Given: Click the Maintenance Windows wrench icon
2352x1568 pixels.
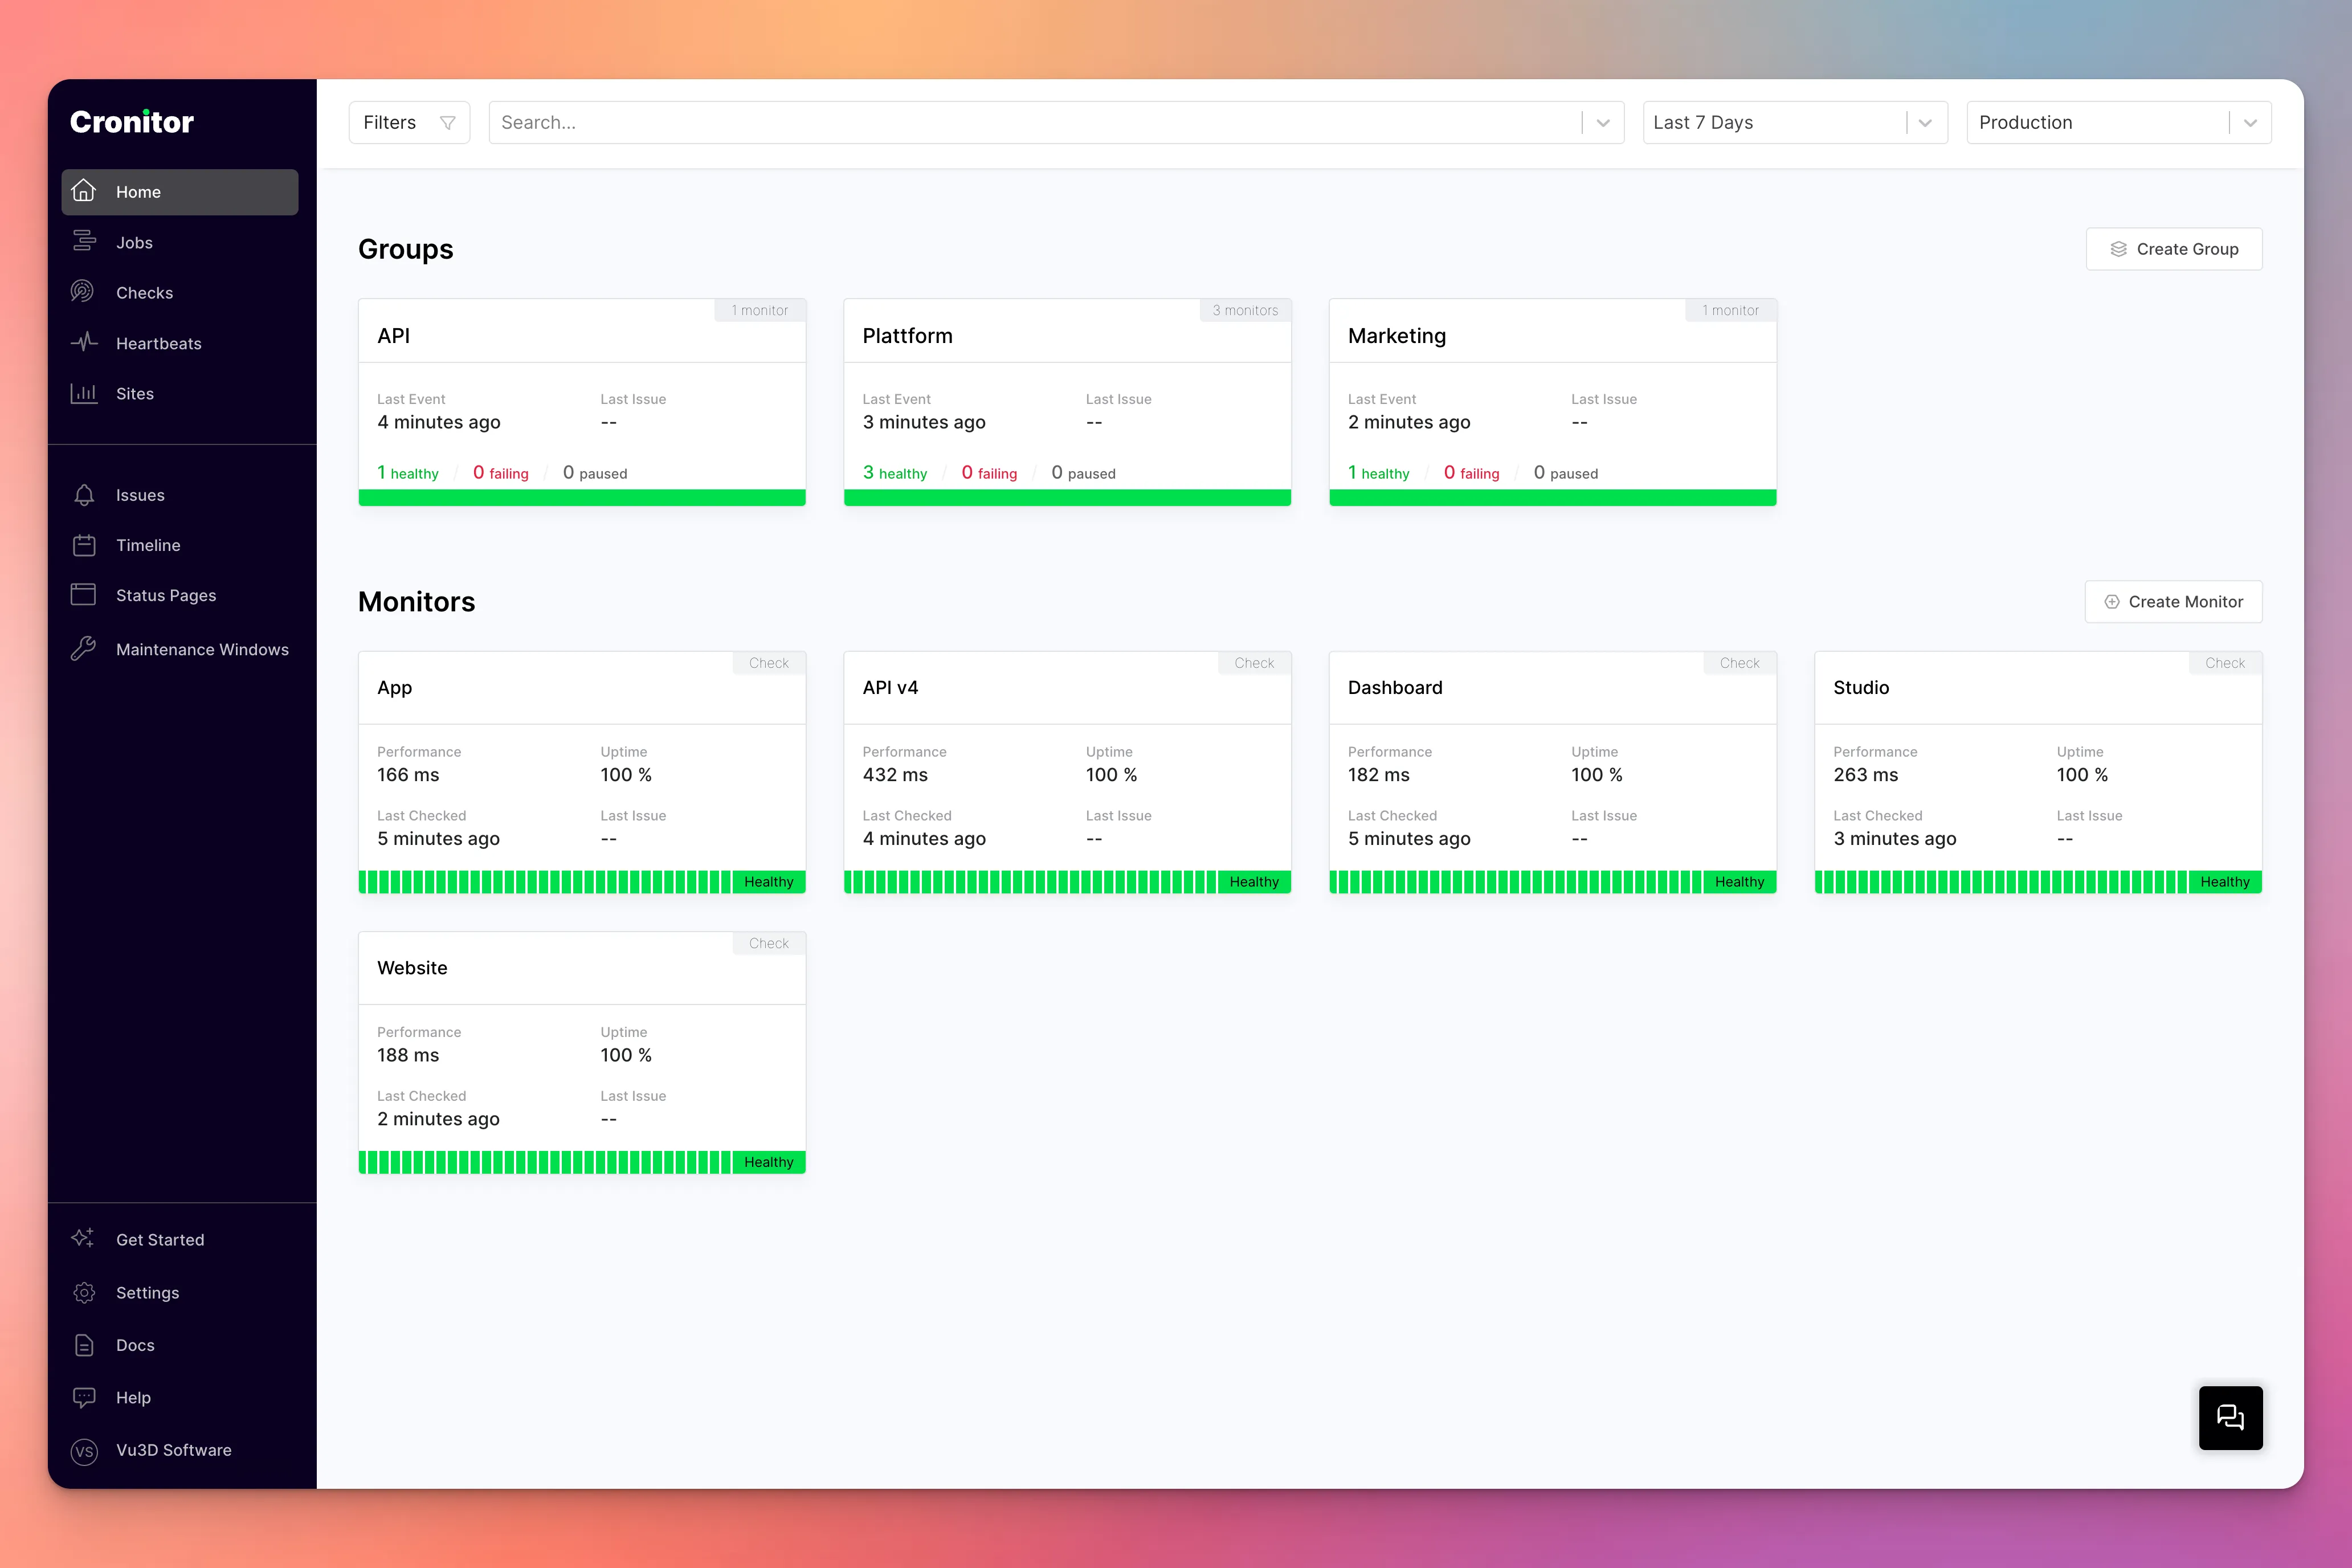Looking at the screenshot, I should pyautogui.click(x=84, y=649).
